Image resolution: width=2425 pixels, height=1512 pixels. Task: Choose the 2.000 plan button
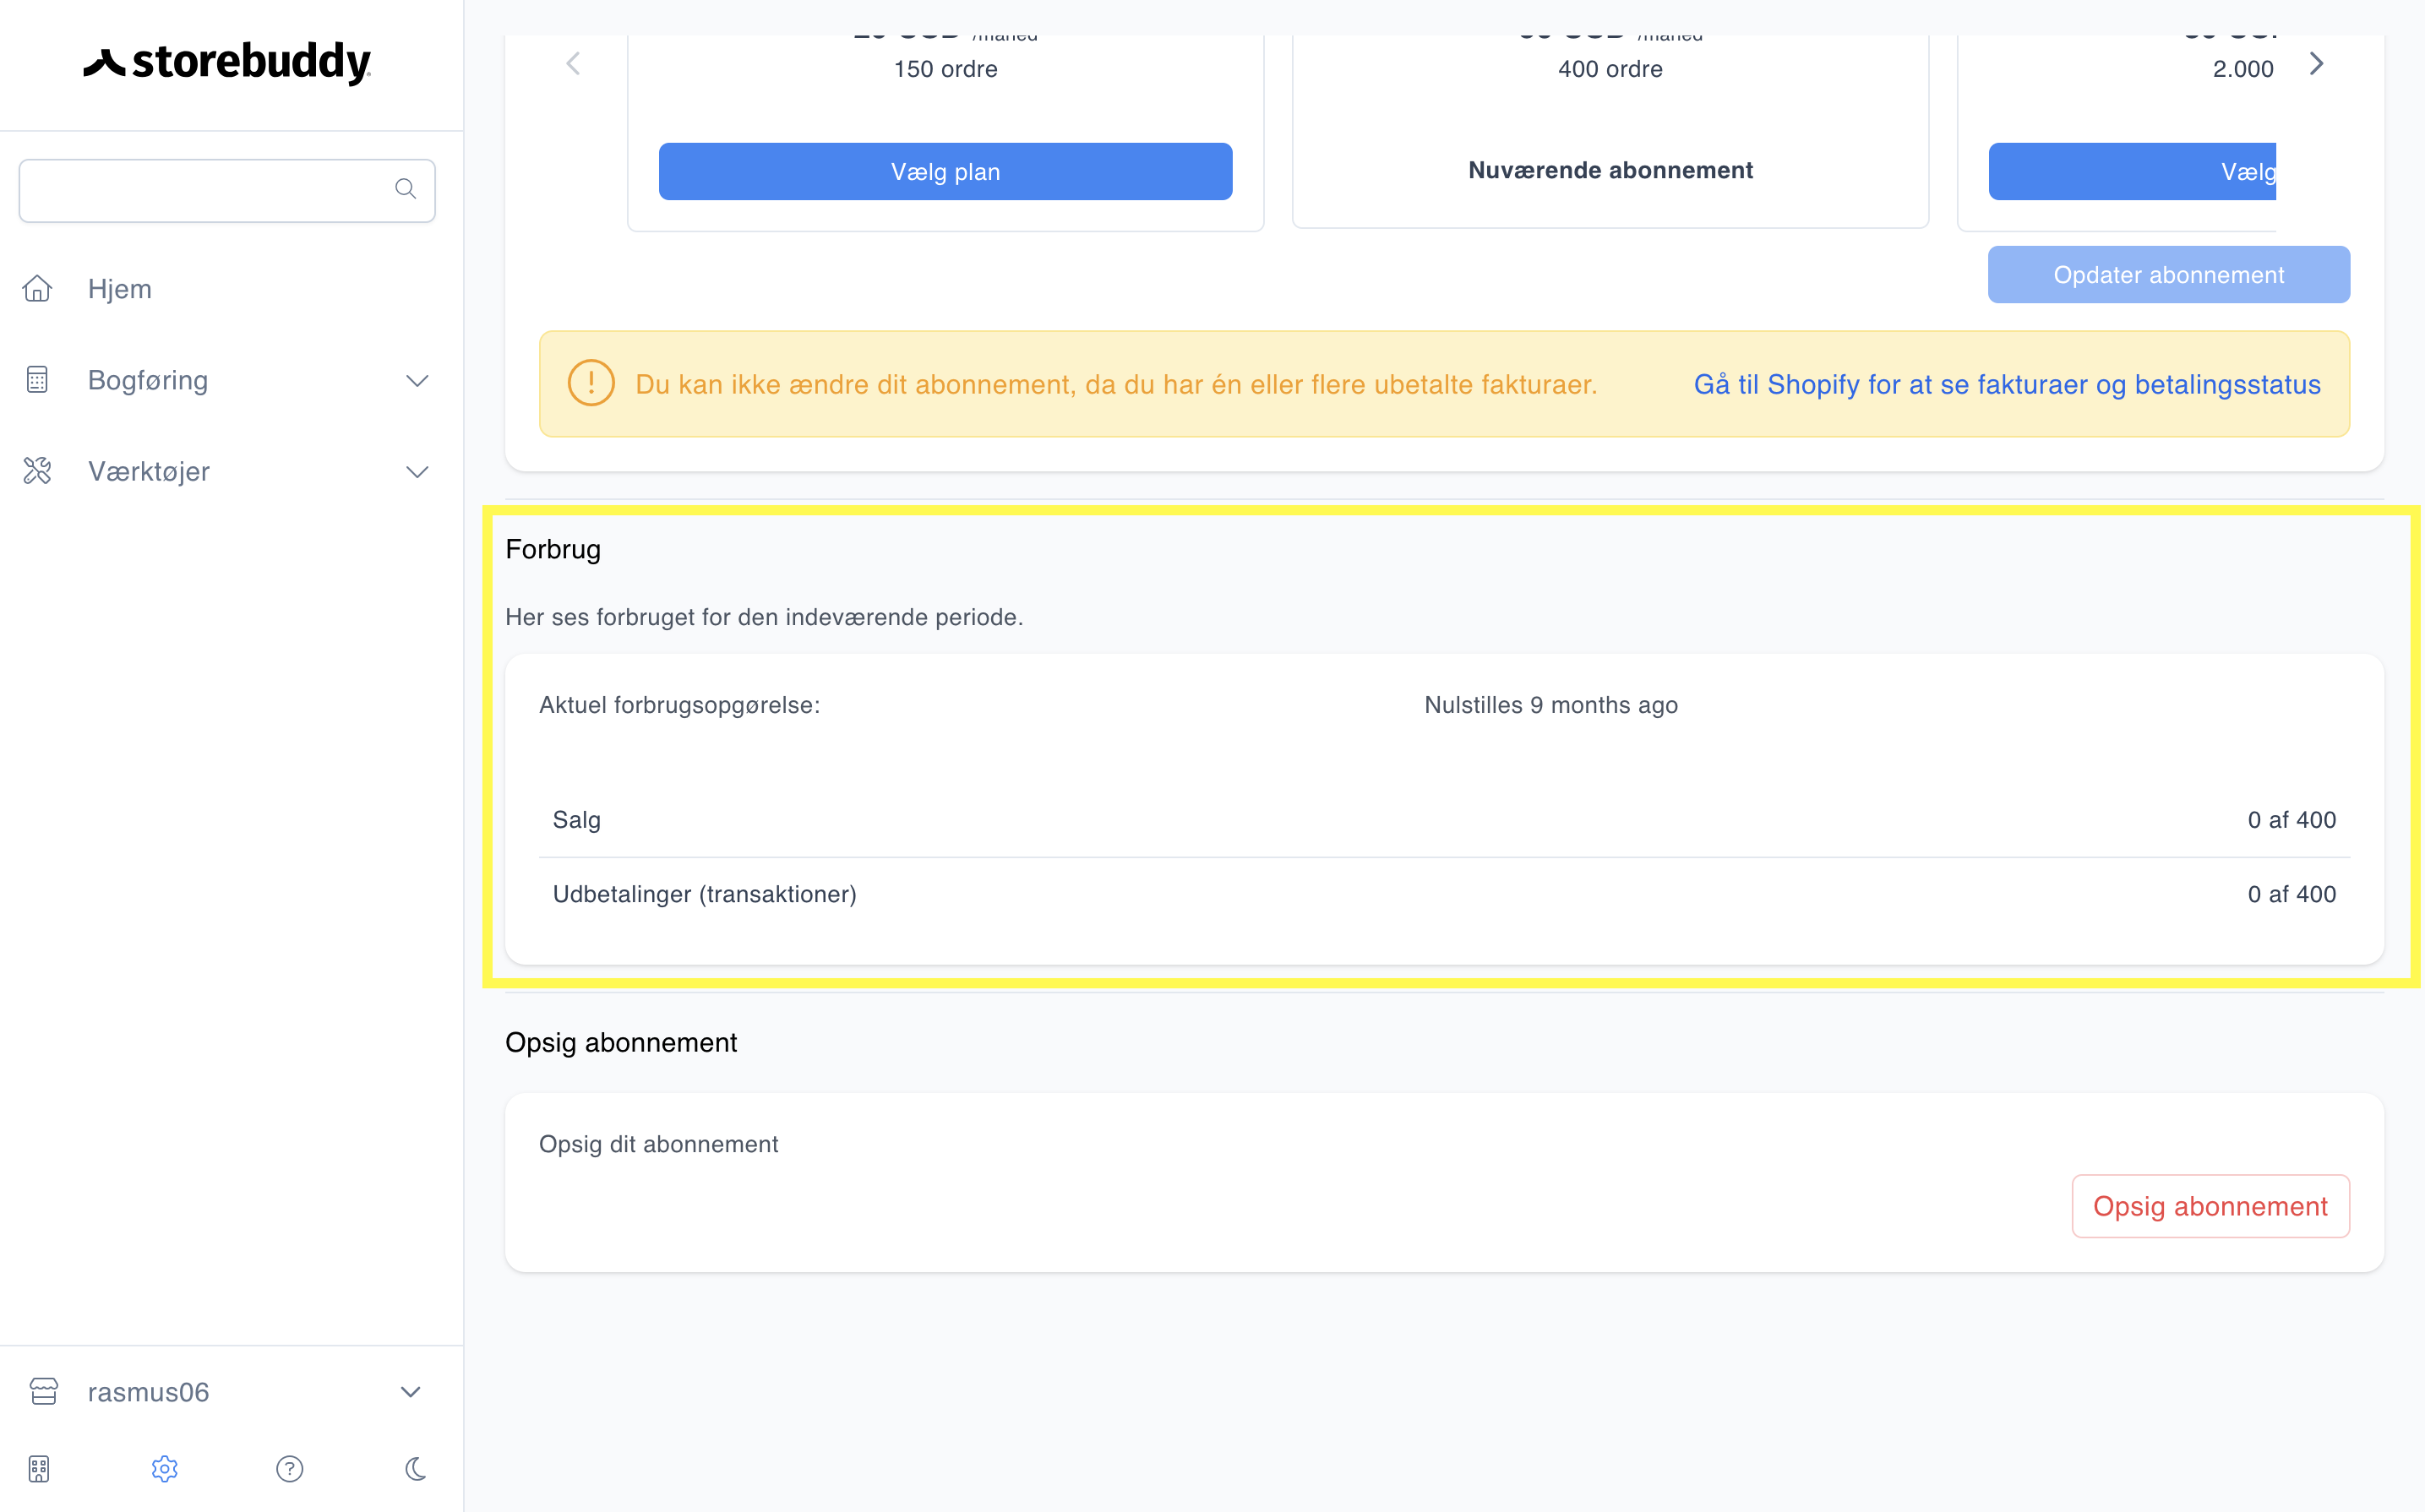coord(2132,171)
